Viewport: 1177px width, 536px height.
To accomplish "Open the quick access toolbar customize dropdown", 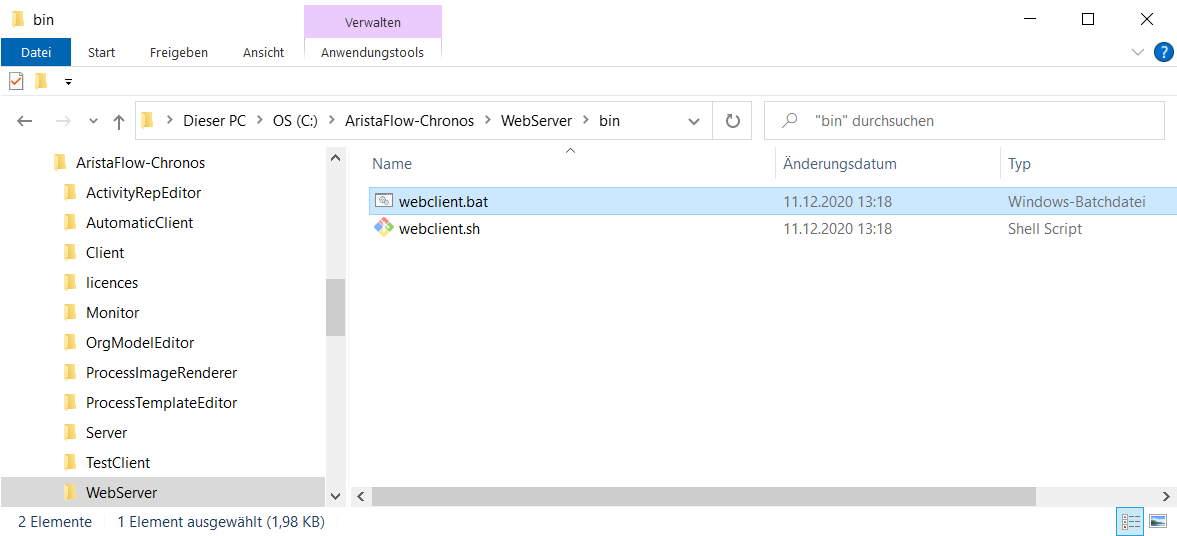I will tap(68, 81).
